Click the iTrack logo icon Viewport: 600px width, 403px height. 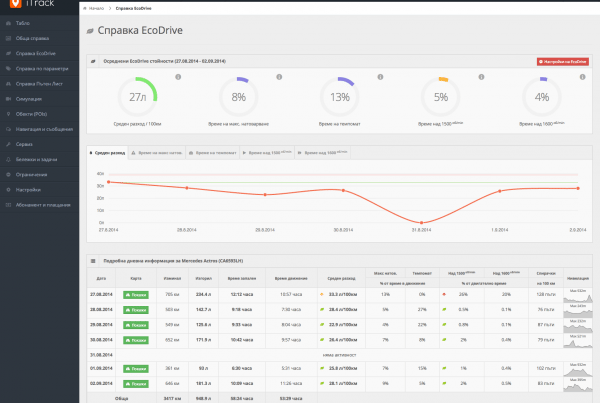pos(15,3)
